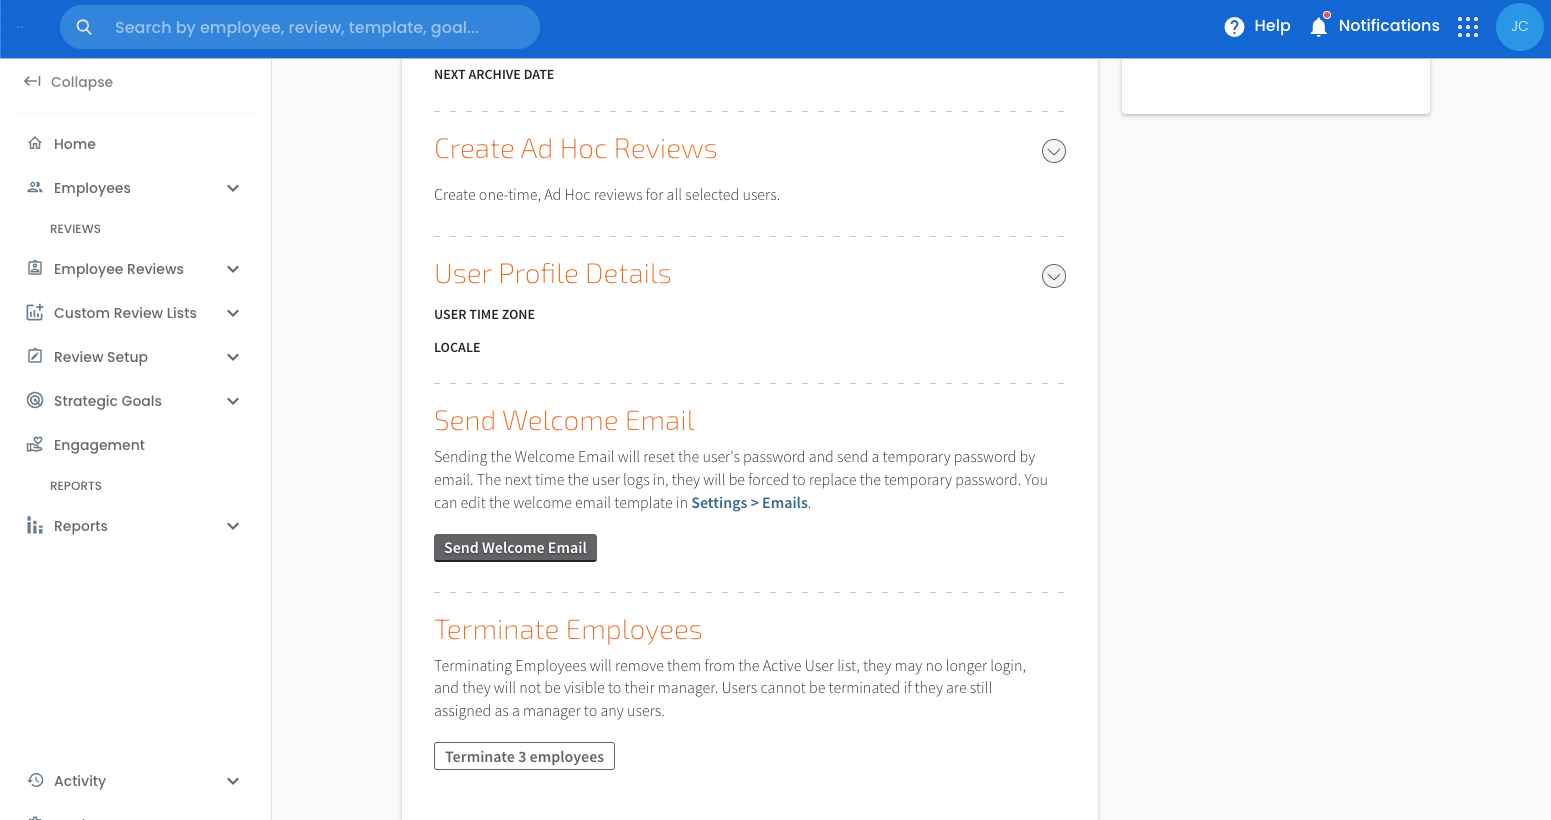Click Collapse to shrink the sidebar
This screenshot has width=1551, height=820.
(82, 82)
